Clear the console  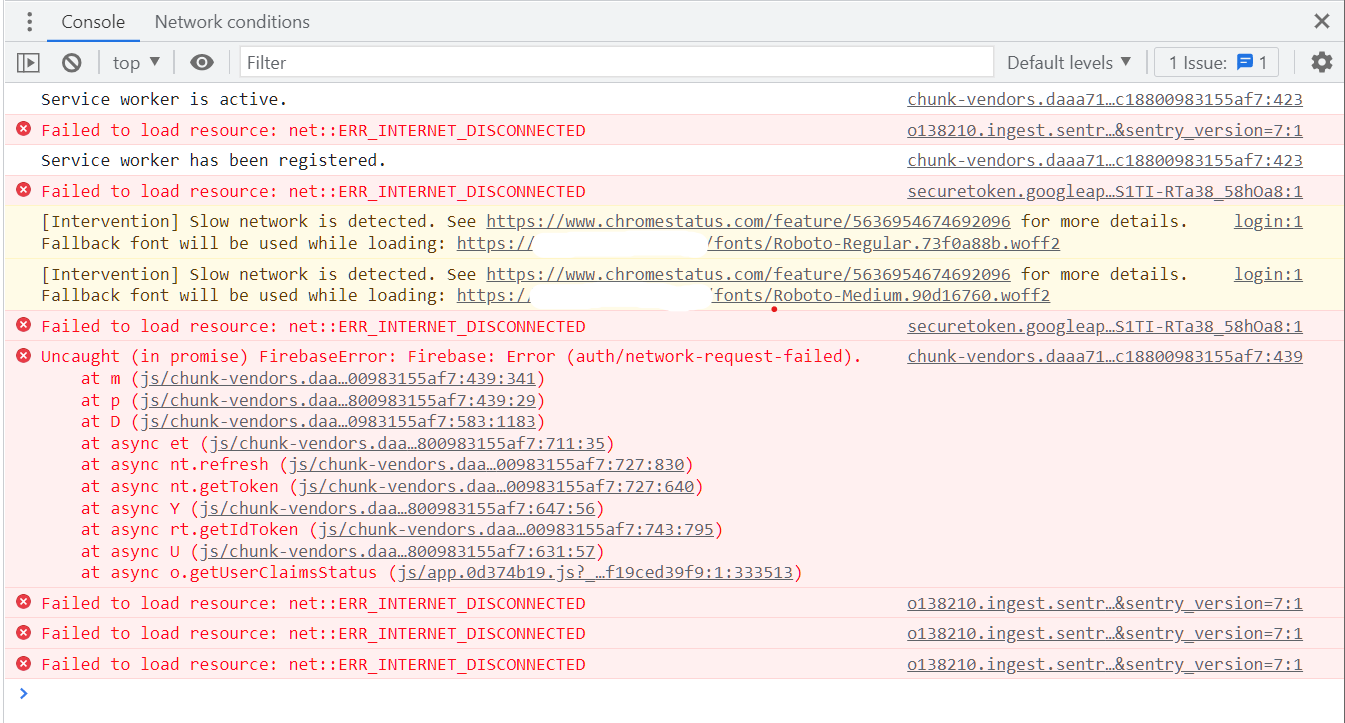click(71, 62)
